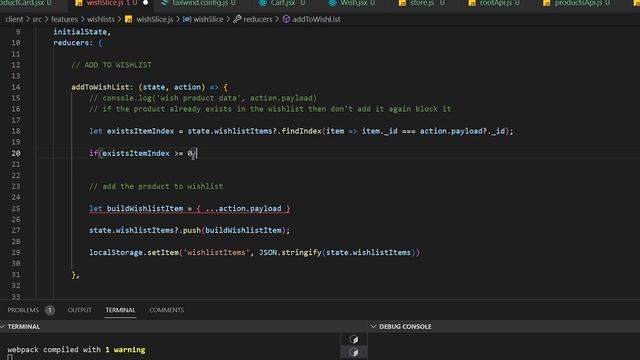Click 'action.payload?._id' on line 18

462,131
